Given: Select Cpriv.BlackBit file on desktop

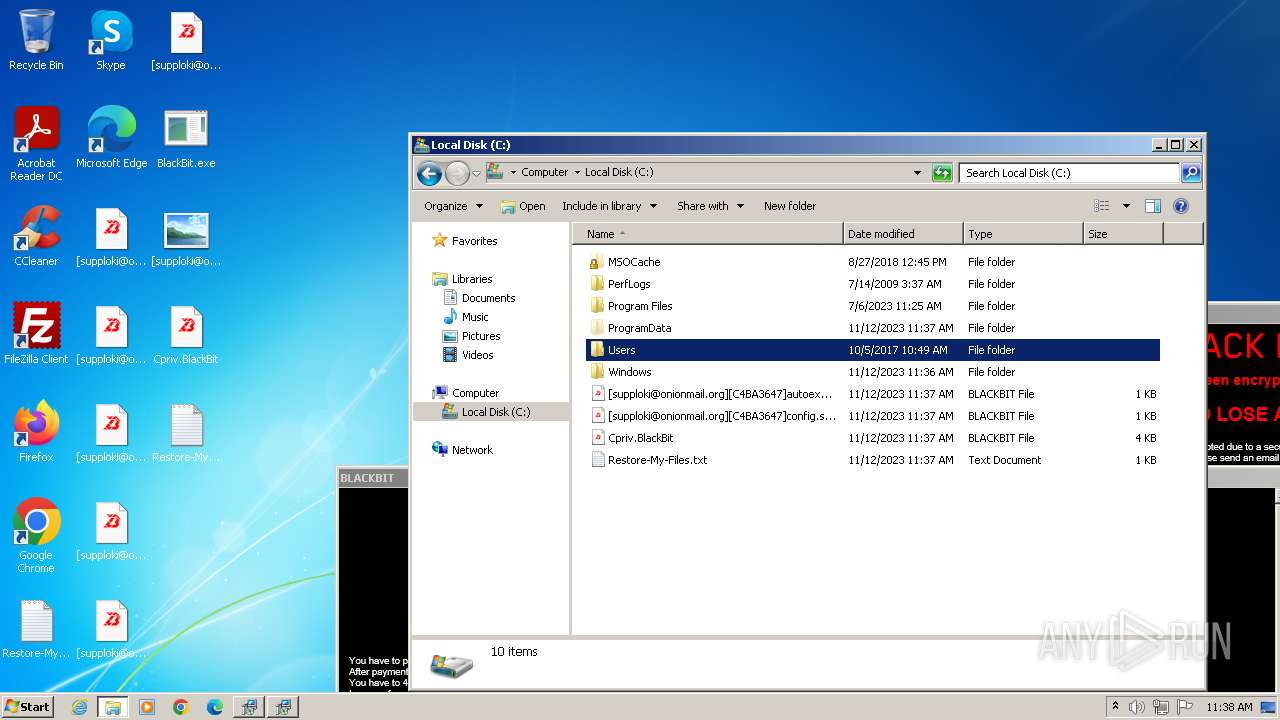Looking at the screenshot, I should 186,334.
